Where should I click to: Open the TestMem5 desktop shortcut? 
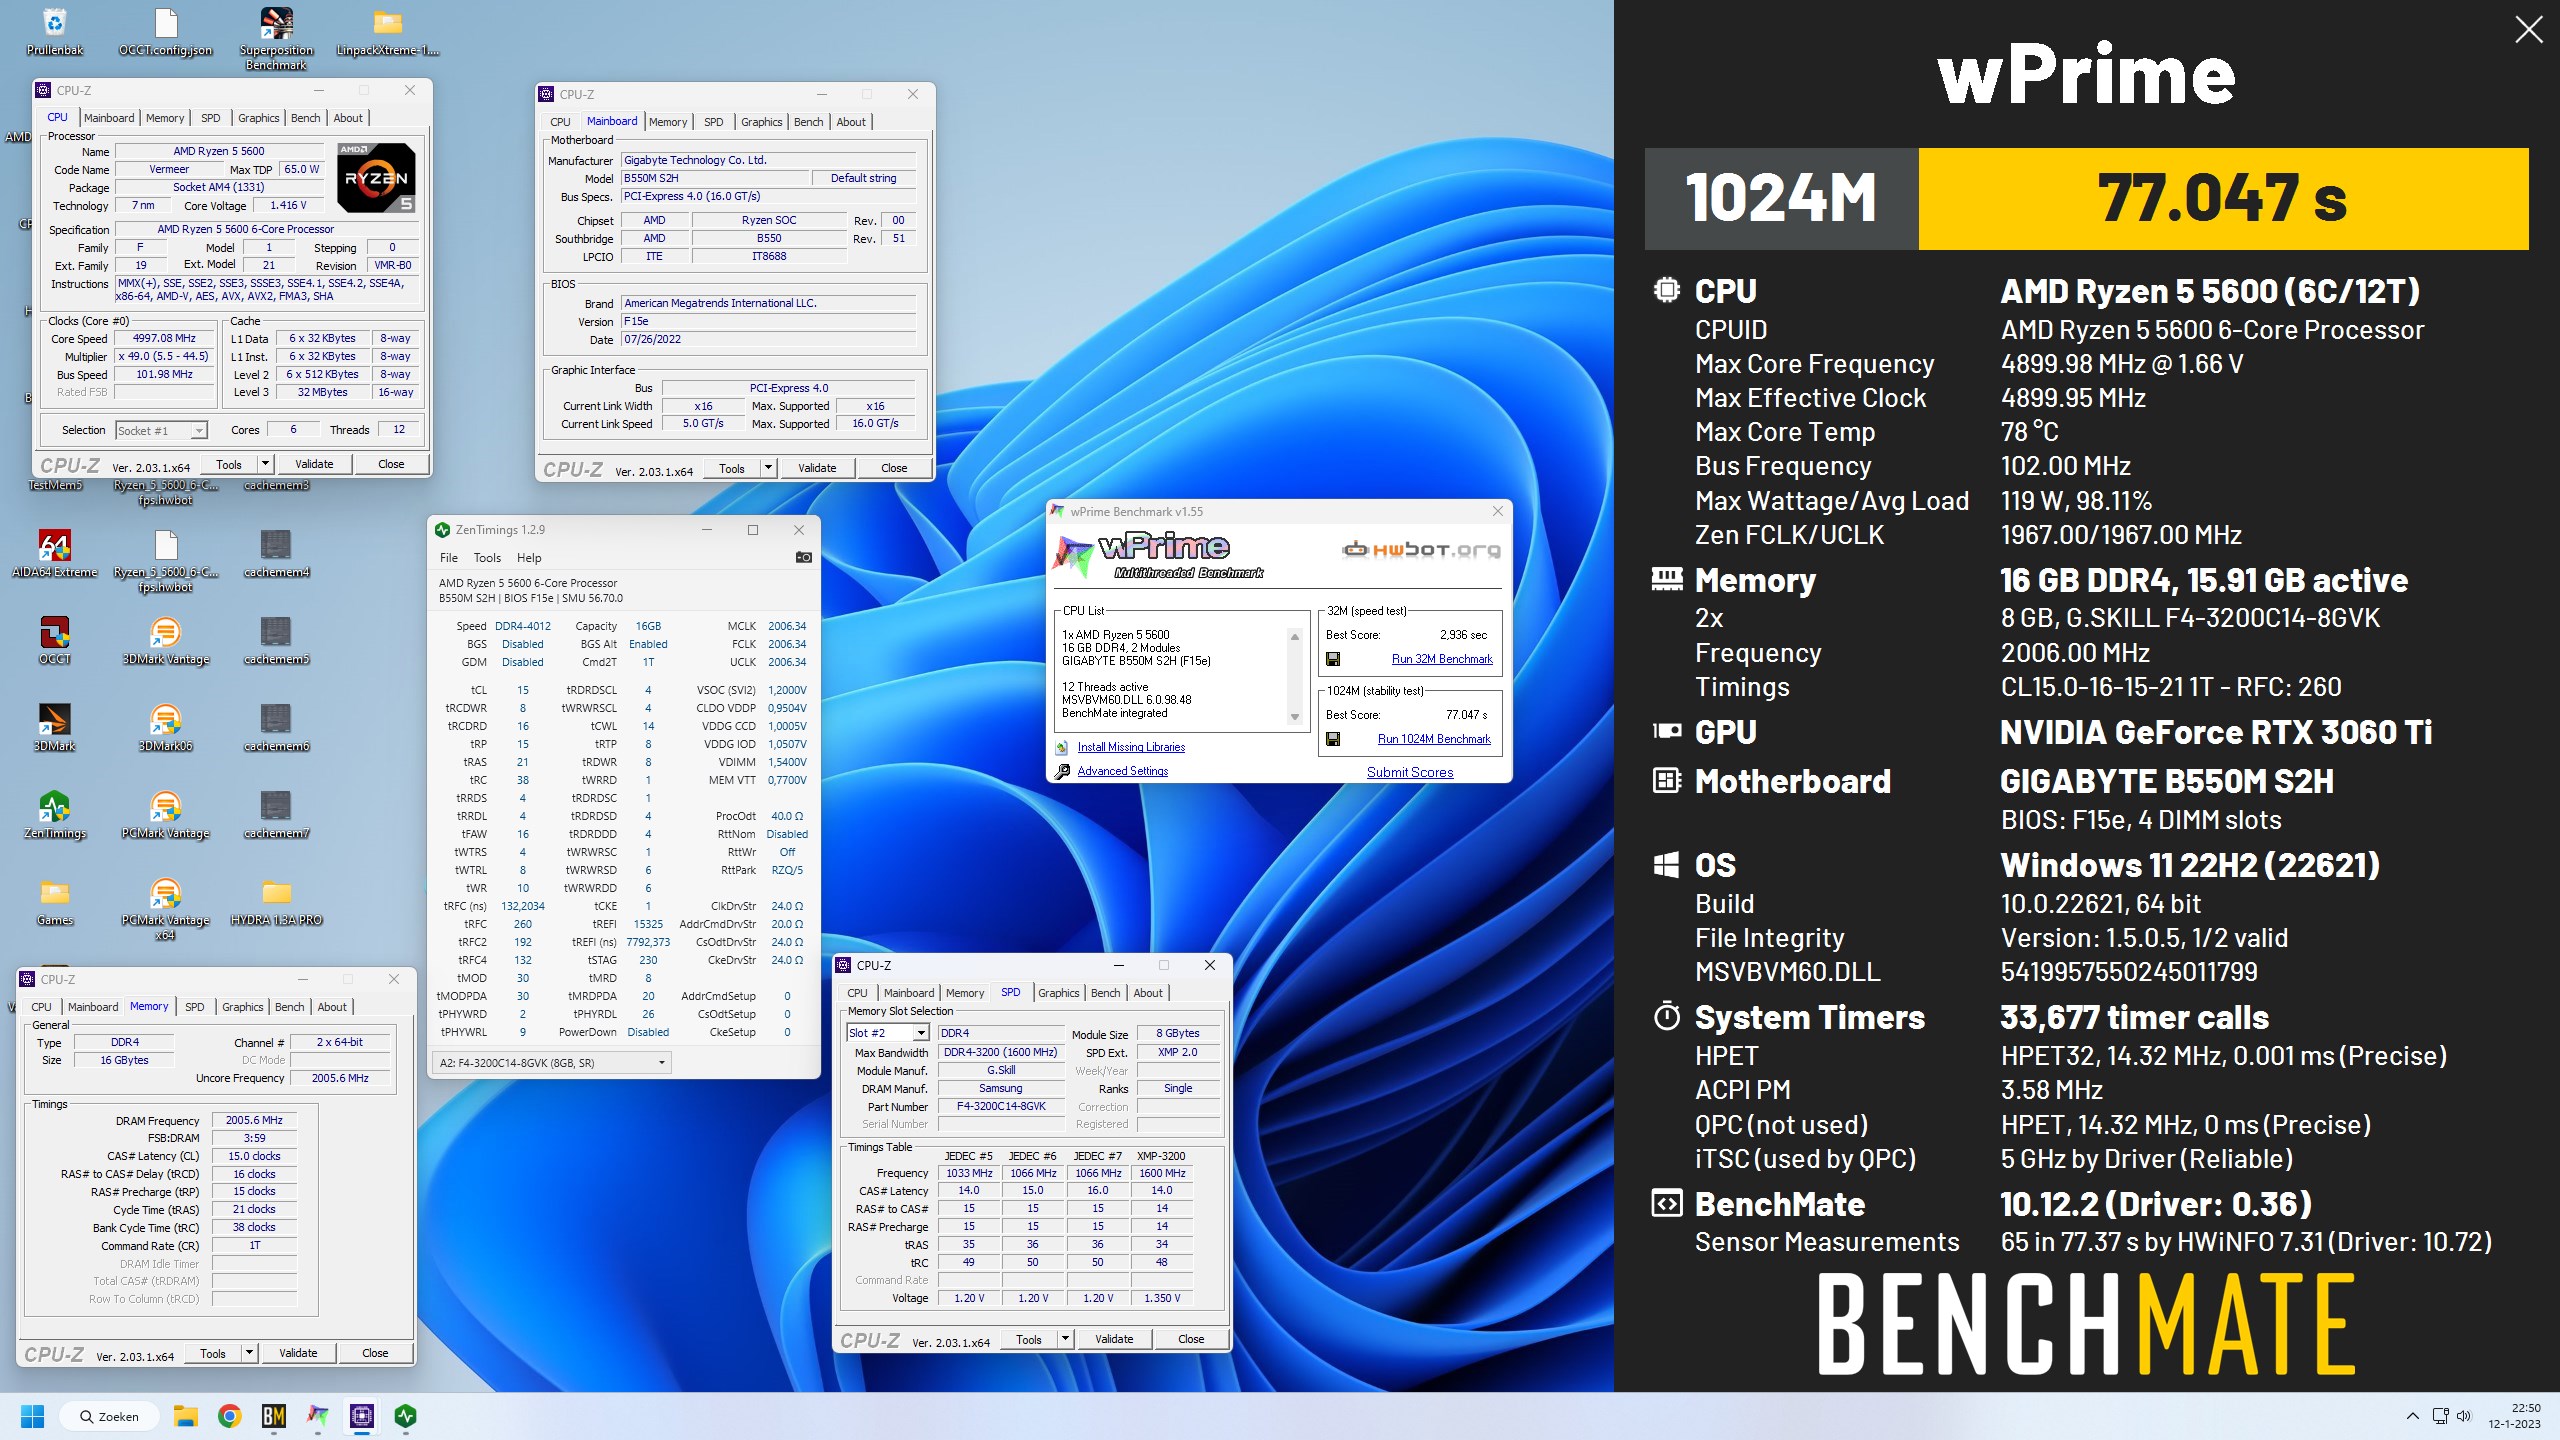click(55, 485)
